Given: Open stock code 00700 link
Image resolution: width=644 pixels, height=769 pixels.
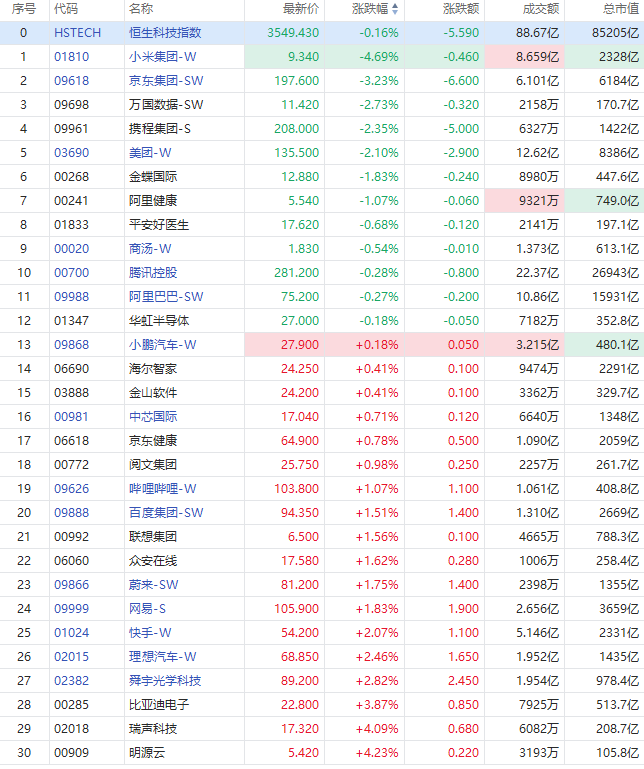Looking at the screenshot, I should coord(72,273).
